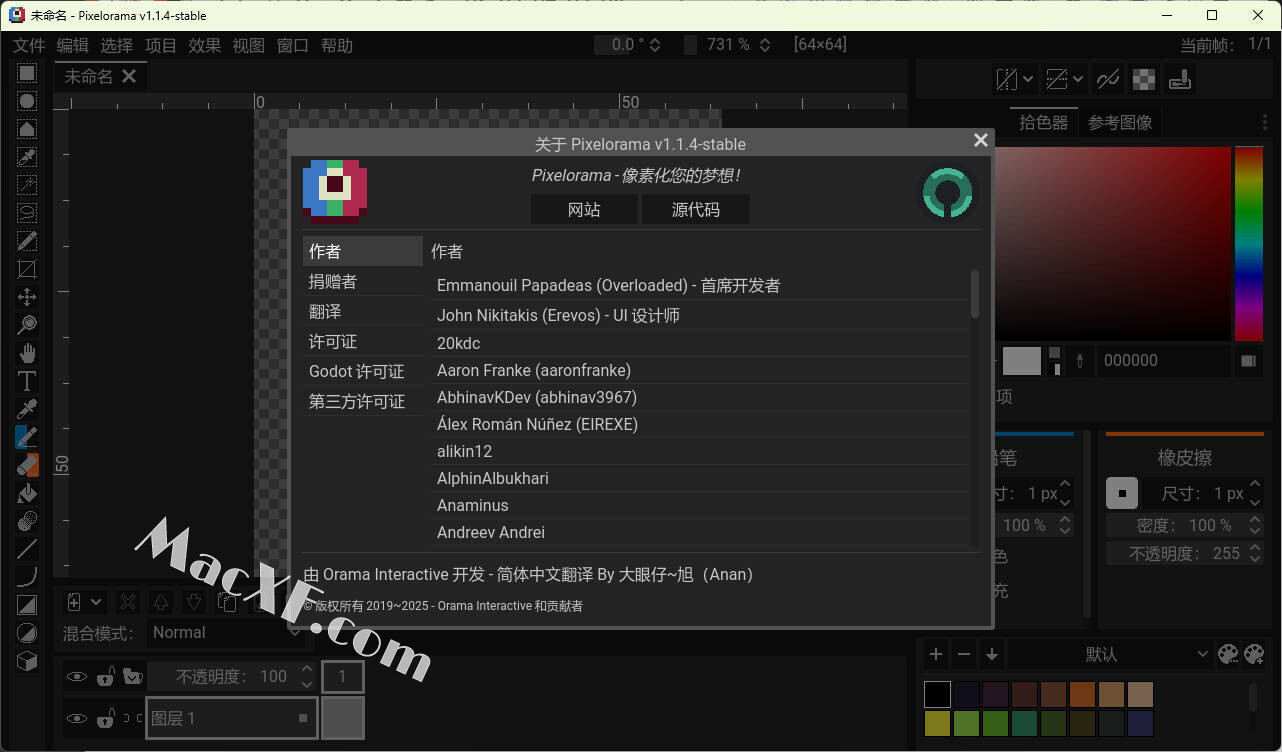Open the 效果 menu
The image size is (1282, 752).
205,45
